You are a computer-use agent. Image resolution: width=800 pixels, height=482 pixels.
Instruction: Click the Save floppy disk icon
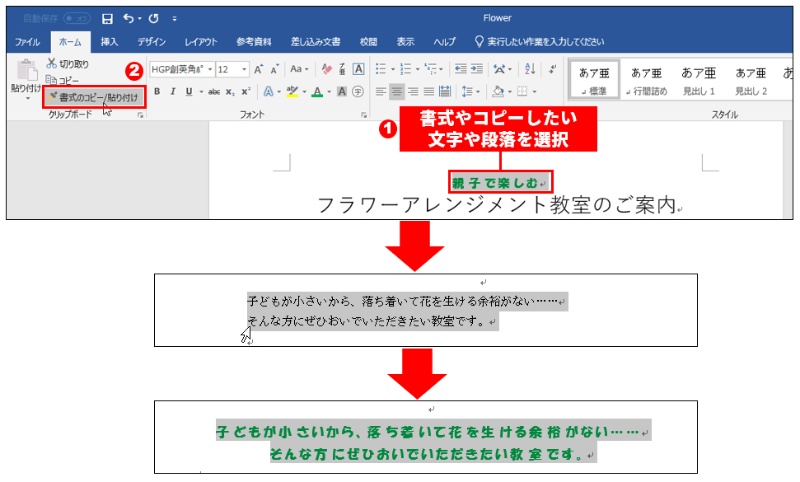pyautogui.click(x=107, y=18)
